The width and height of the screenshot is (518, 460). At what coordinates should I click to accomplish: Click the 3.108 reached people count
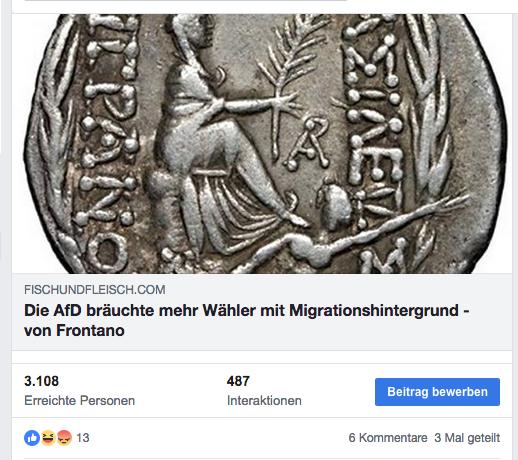pos(41,381)
